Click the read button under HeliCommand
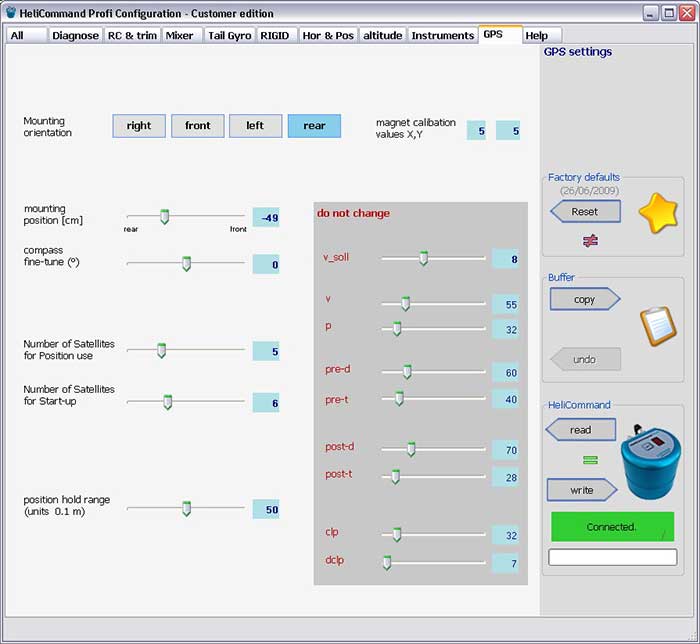The height and width of the screenshot is (644, 700). pos(581,430)
